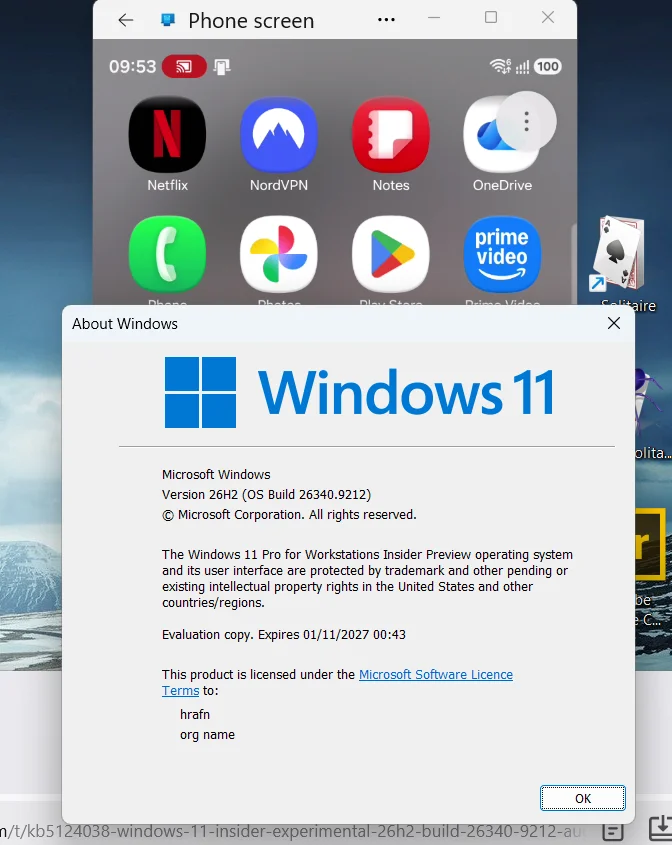This screenshot has height=845, width=672.
Task: Click the Terms link in About Windows
Action: (x=181, y=691)
